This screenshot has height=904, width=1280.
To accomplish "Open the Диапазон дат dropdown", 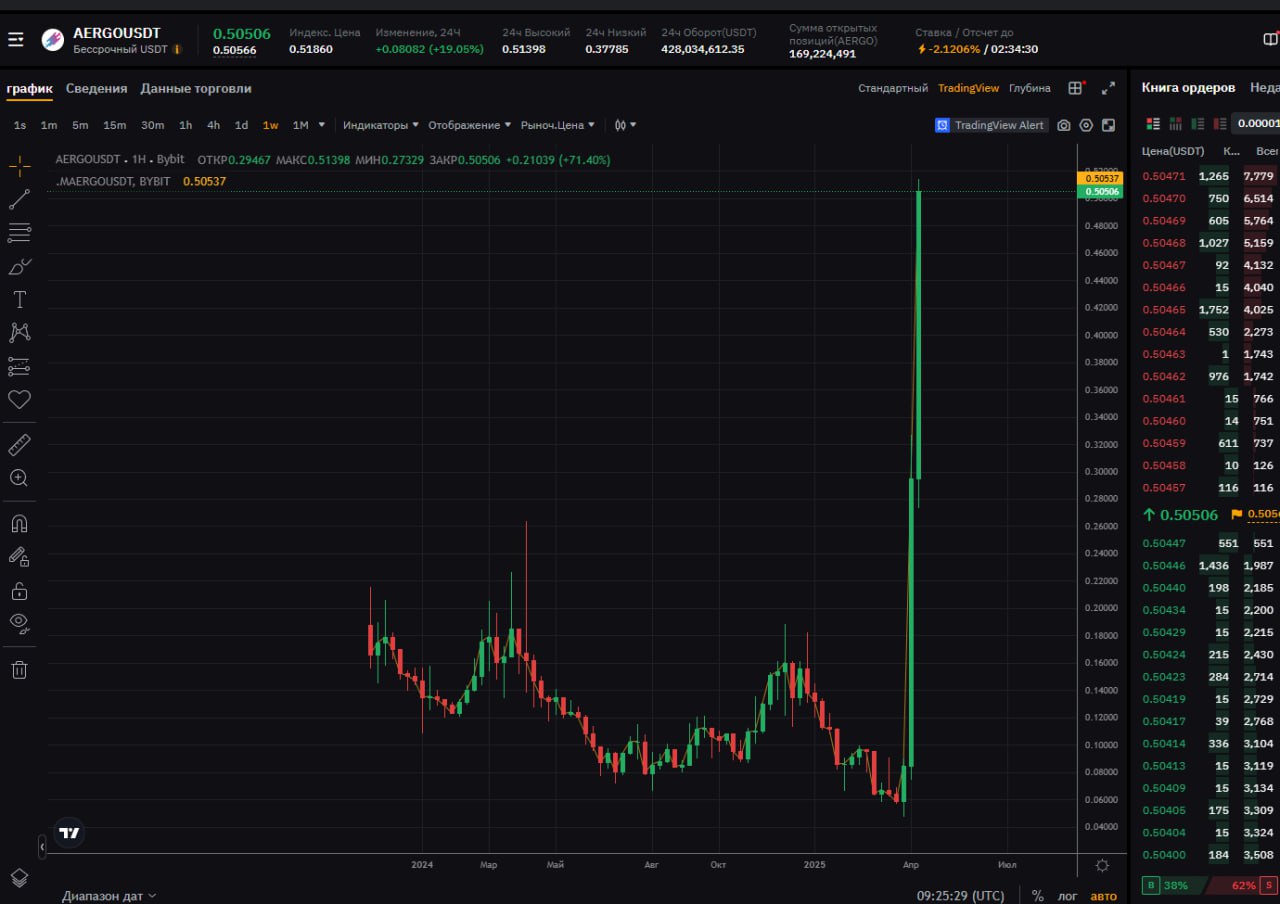I will (109, 896).
